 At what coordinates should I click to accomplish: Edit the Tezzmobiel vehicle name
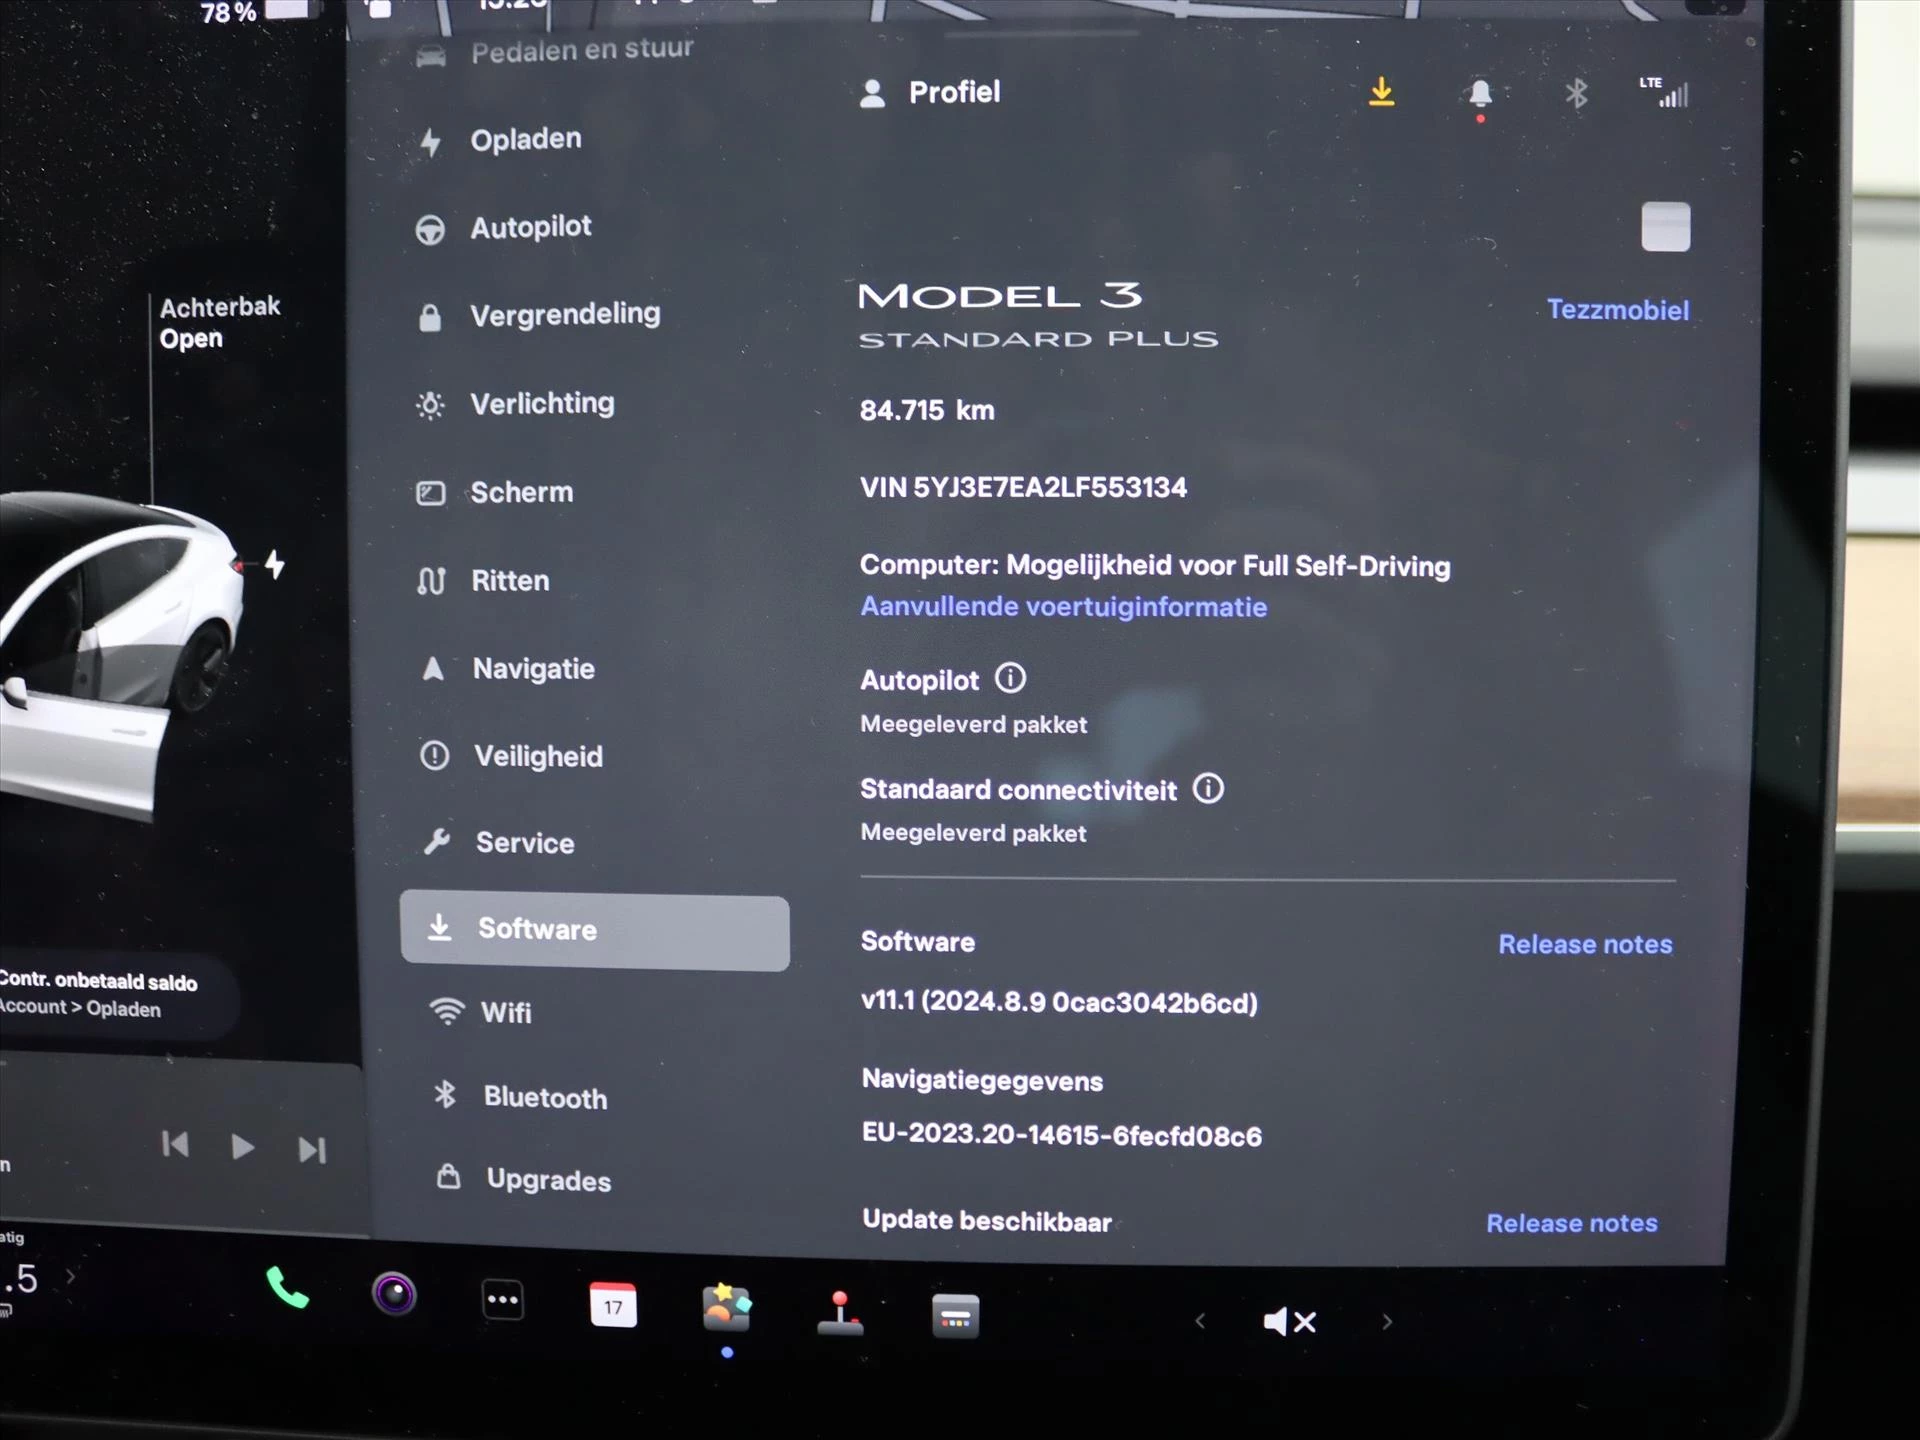tap(1618, 310)
